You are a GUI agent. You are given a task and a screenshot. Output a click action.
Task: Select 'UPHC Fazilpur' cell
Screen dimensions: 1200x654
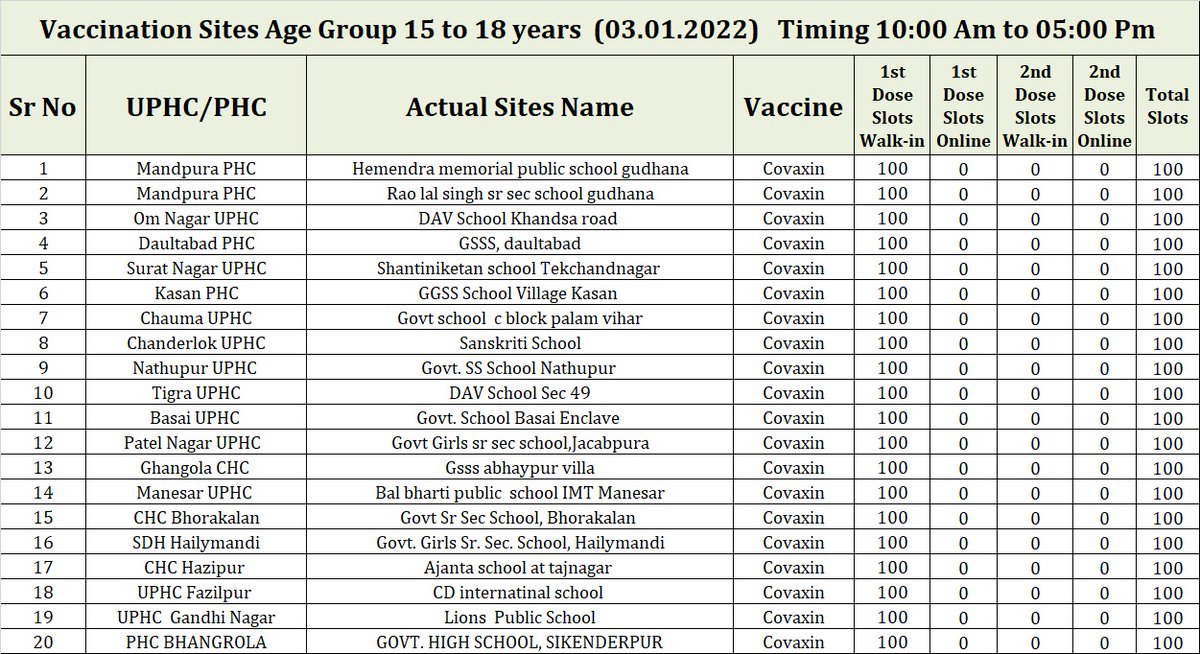(x=196, y=594)
